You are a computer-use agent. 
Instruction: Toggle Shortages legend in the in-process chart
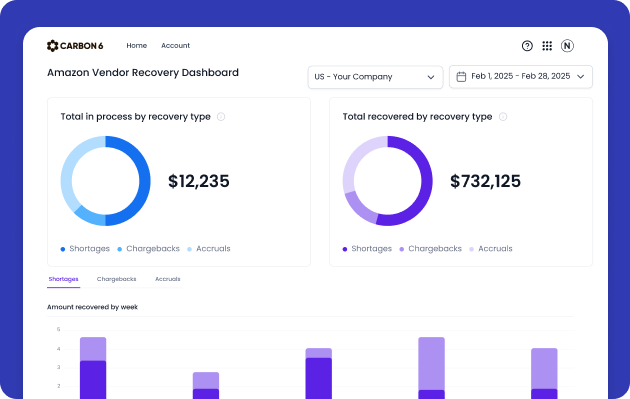pyautogui.click(x=85, y=249)
